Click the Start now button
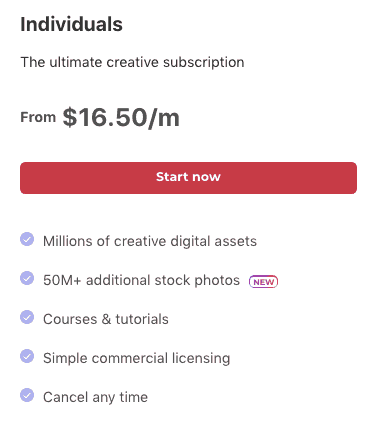 coord(188,178)
